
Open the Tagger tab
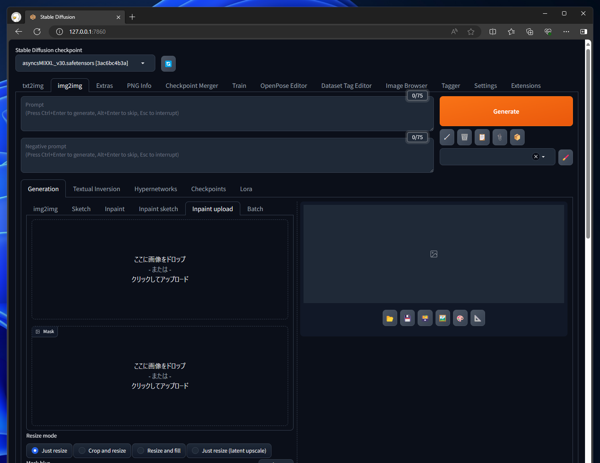point(451,86)
